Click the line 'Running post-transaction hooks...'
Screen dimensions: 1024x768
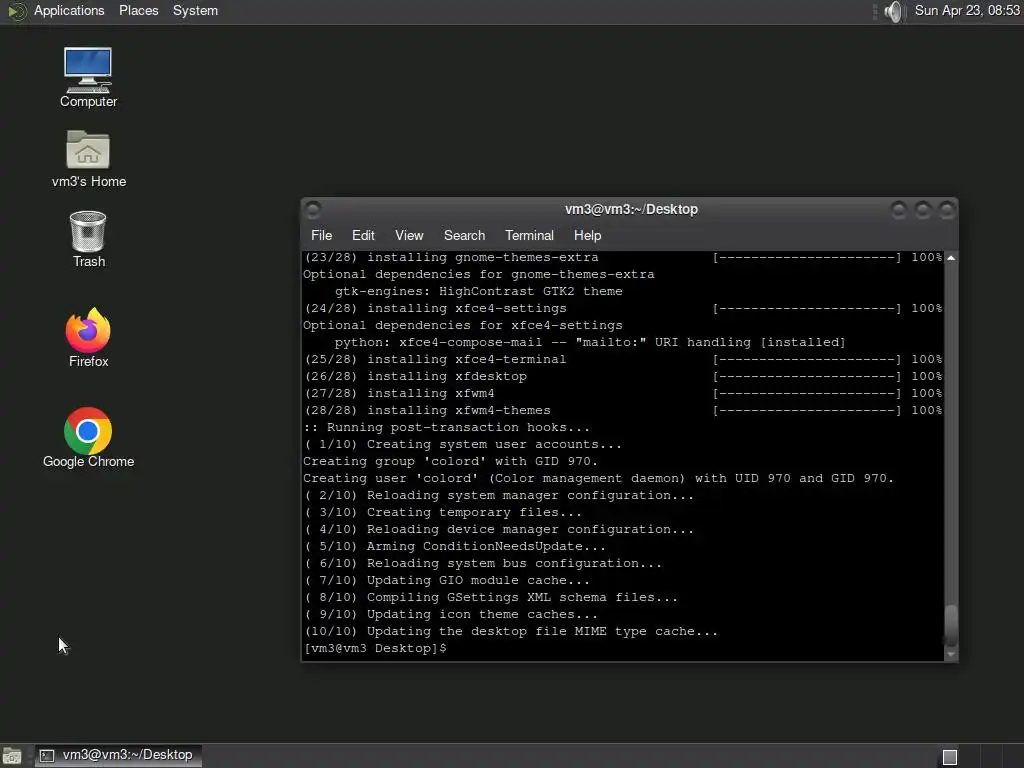[447, 427]
